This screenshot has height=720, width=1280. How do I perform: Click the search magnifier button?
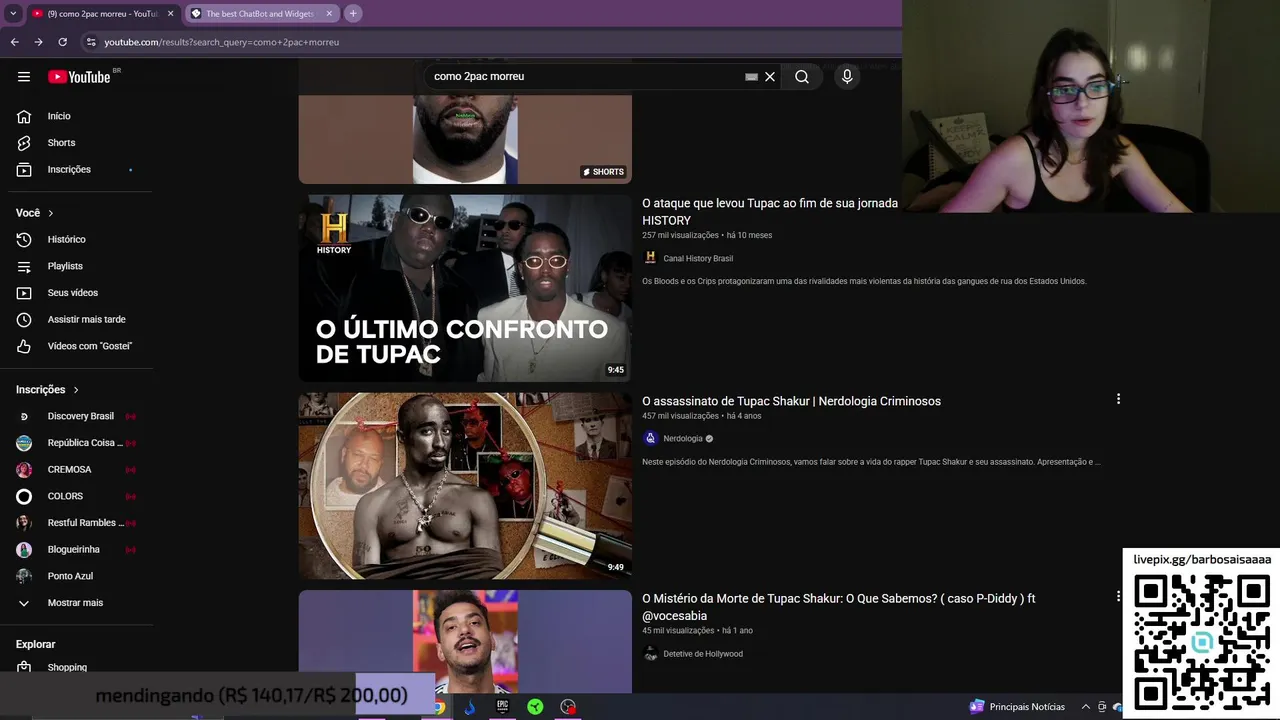click(802, 77)
